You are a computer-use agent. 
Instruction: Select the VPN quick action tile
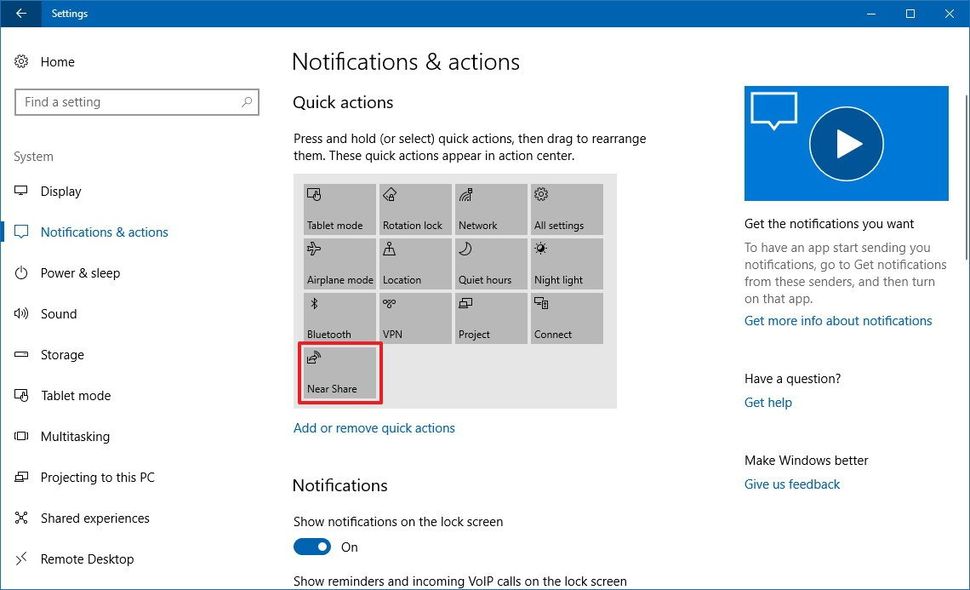(414, 318)
